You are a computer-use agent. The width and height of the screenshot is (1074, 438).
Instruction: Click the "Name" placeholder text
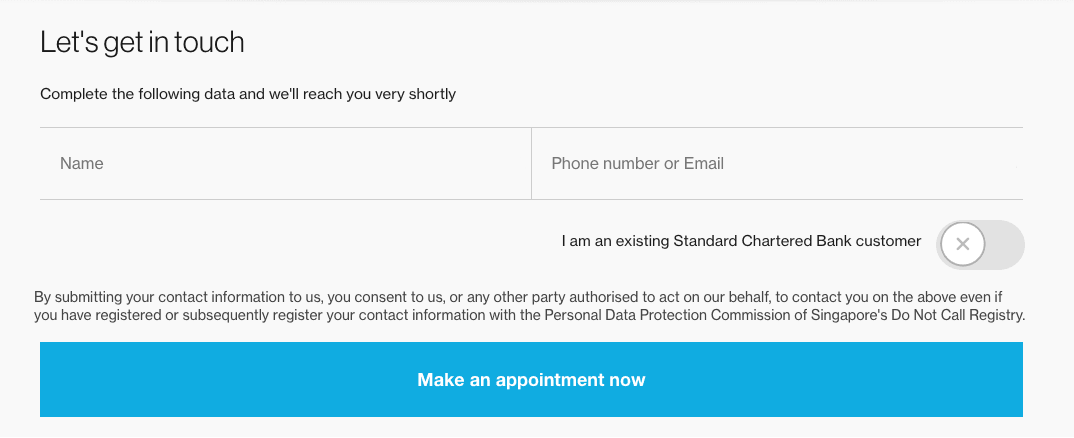[81, 164]
